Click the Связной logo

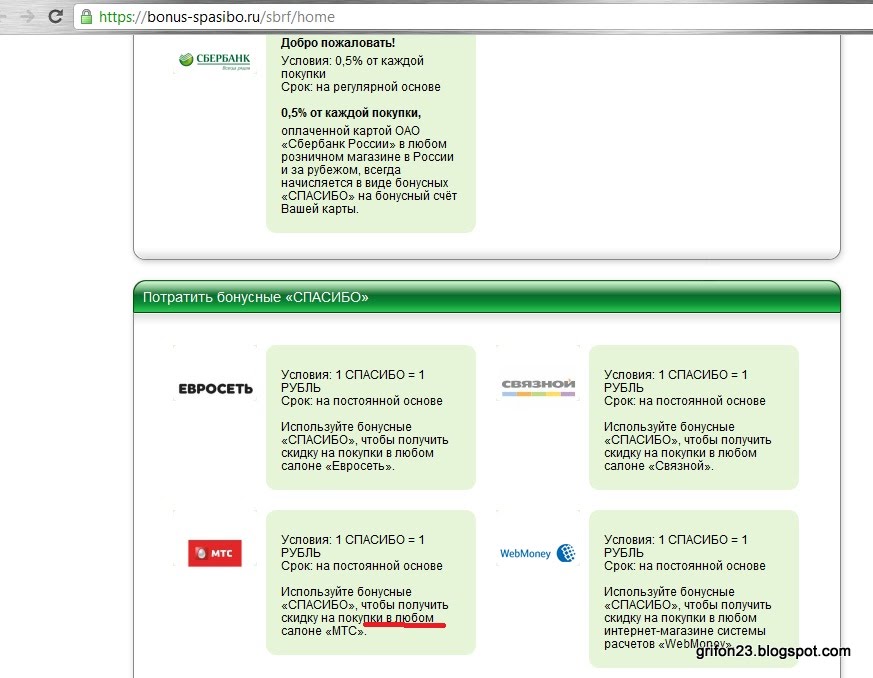(x=538, y=387)
